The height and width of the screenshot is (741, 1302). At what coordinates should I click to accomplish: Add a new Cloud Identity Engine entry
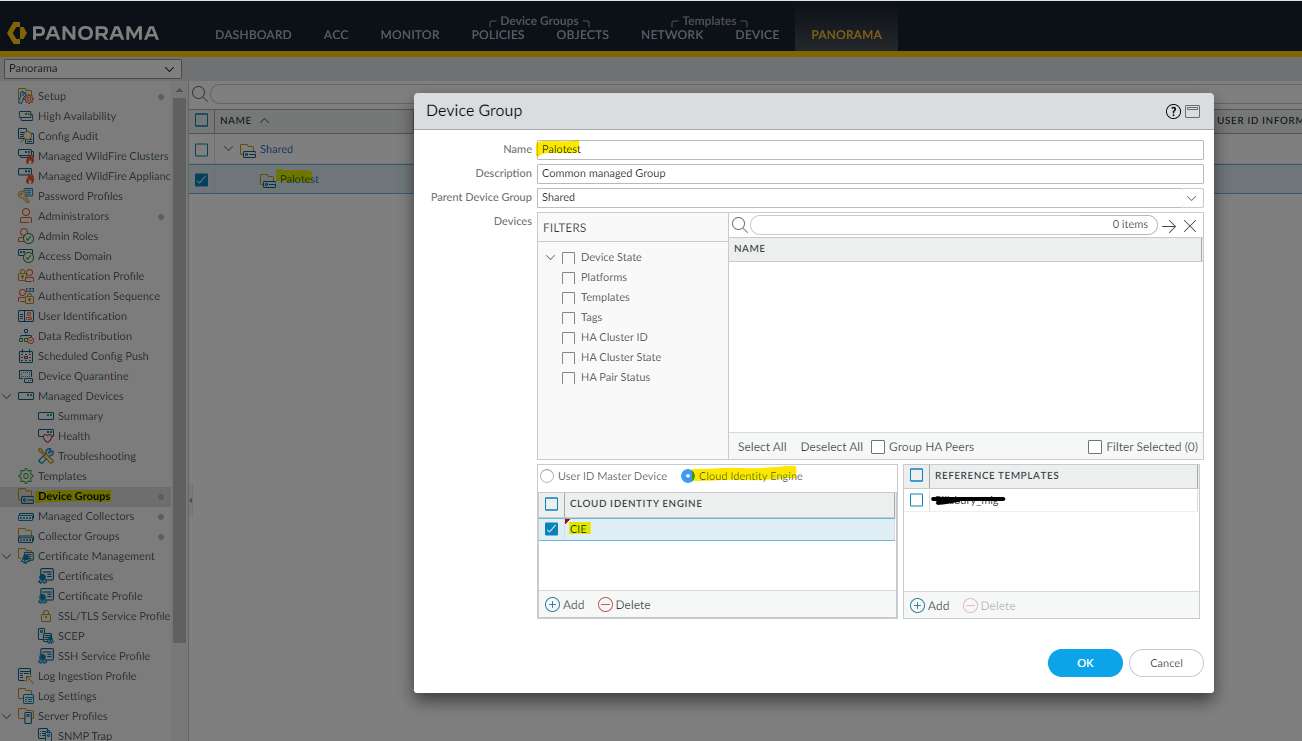point(565,604)
